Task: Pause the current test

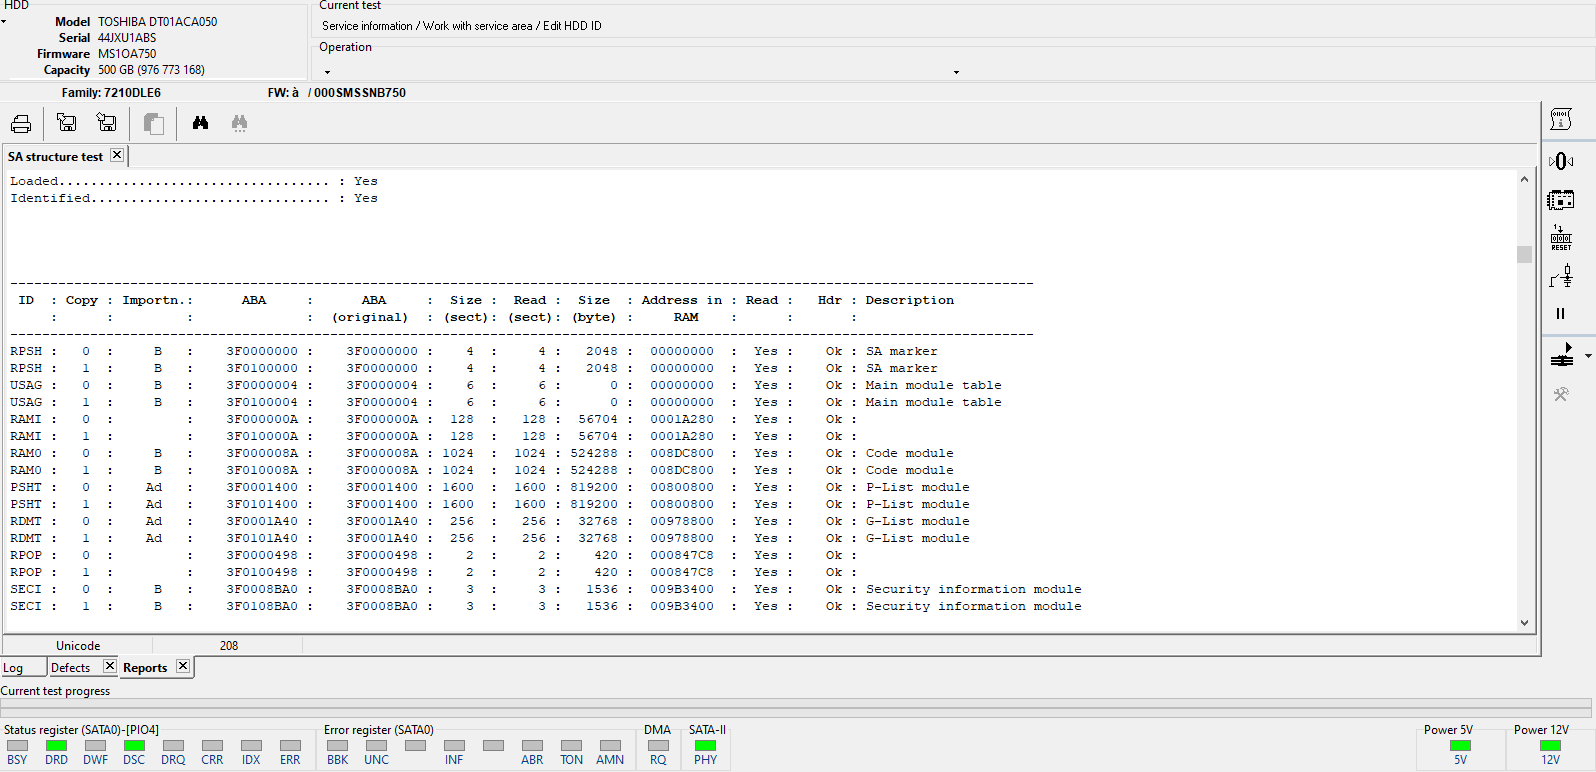Action: (x=1560, y=314)
